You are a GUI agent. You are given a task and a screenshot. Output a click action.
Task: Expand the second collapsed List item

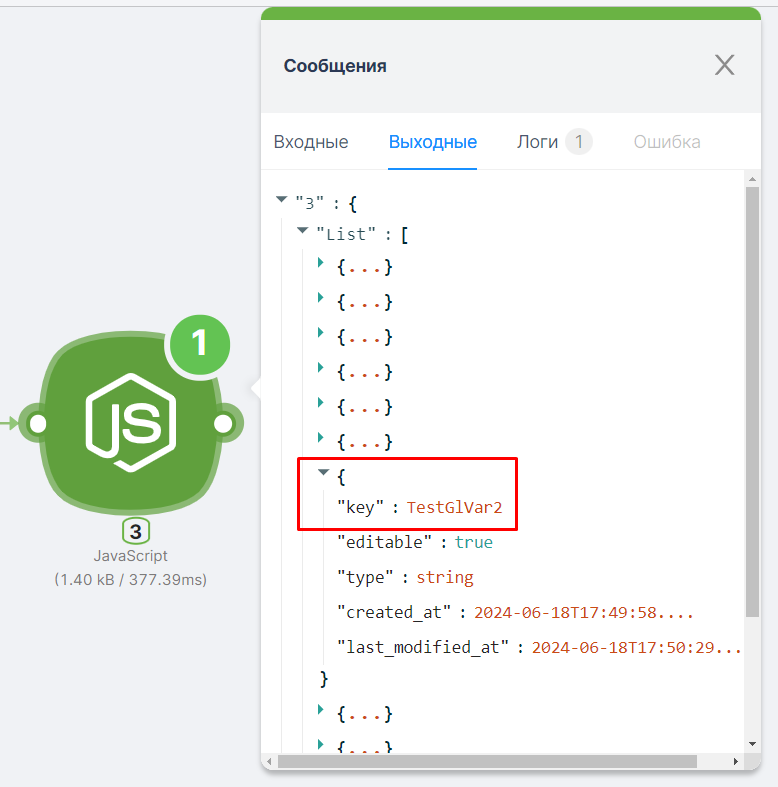pyautogui.click(x=320, y=298)
